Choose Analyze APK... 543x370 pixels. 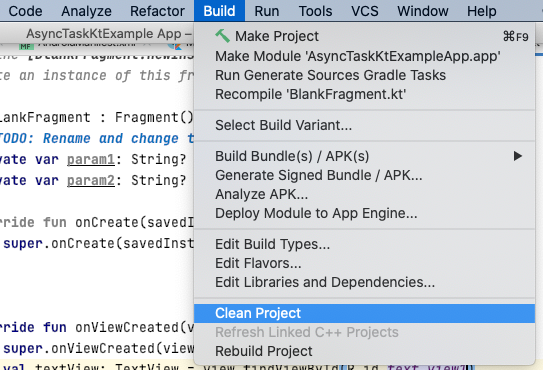(x=364, y=194)
